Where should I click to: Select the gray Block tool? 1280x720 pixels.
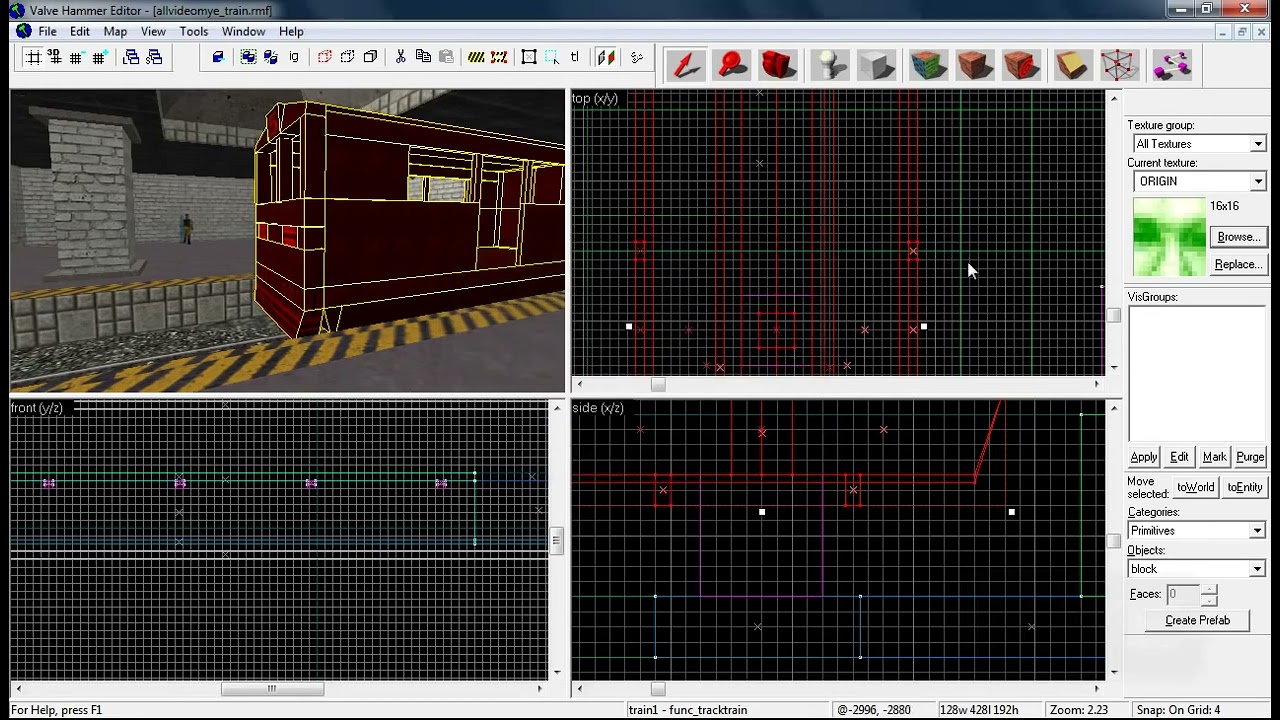pyautogui.click(x=877, y=65)
